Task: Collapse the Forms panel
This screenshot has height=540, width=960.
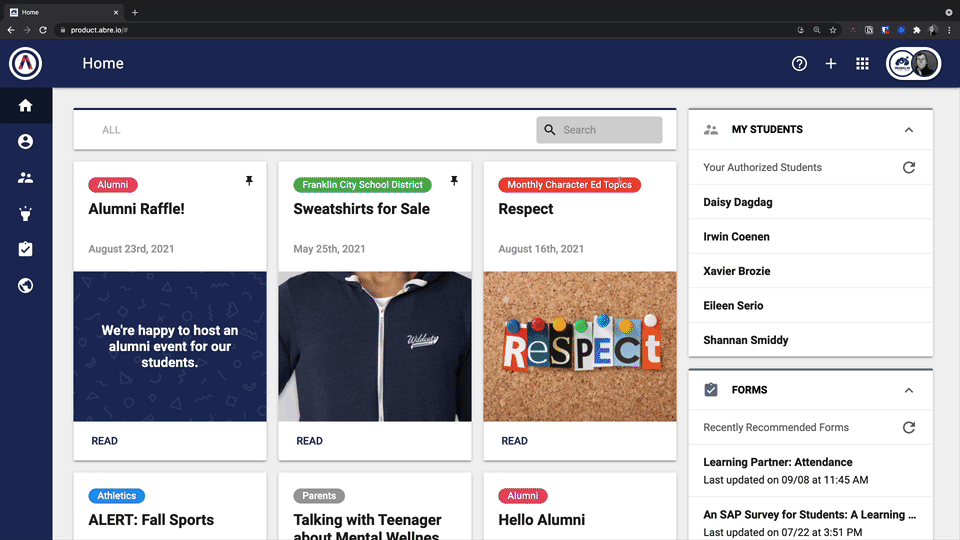Action: click(x=908, y=390)
